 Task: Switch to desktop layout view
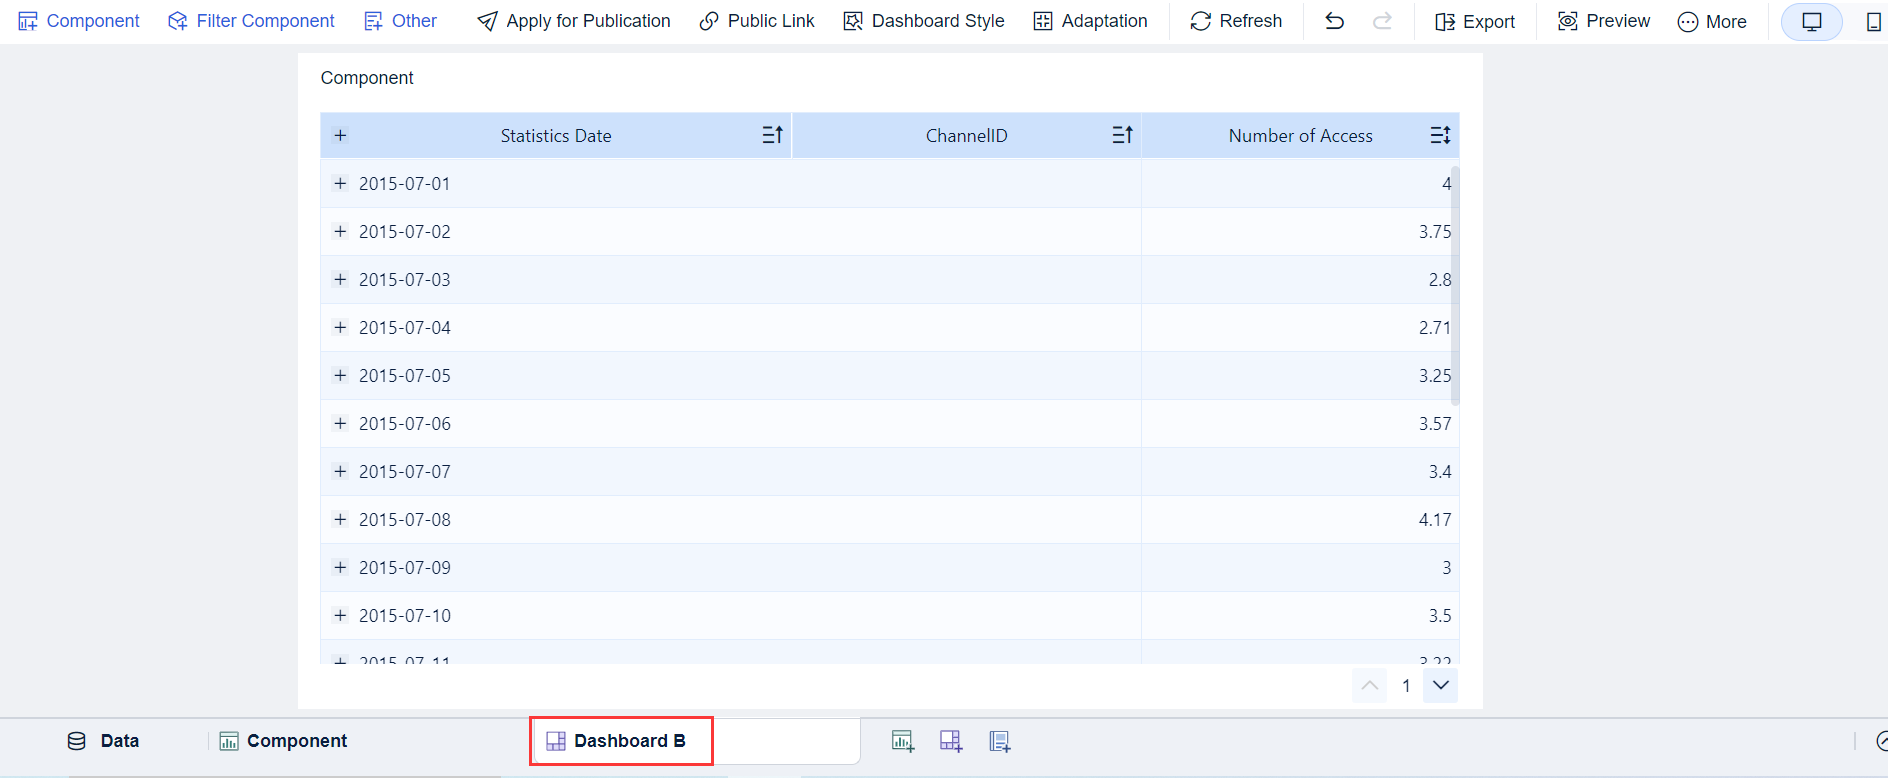pyautogui.click(x=1811, y=21)
